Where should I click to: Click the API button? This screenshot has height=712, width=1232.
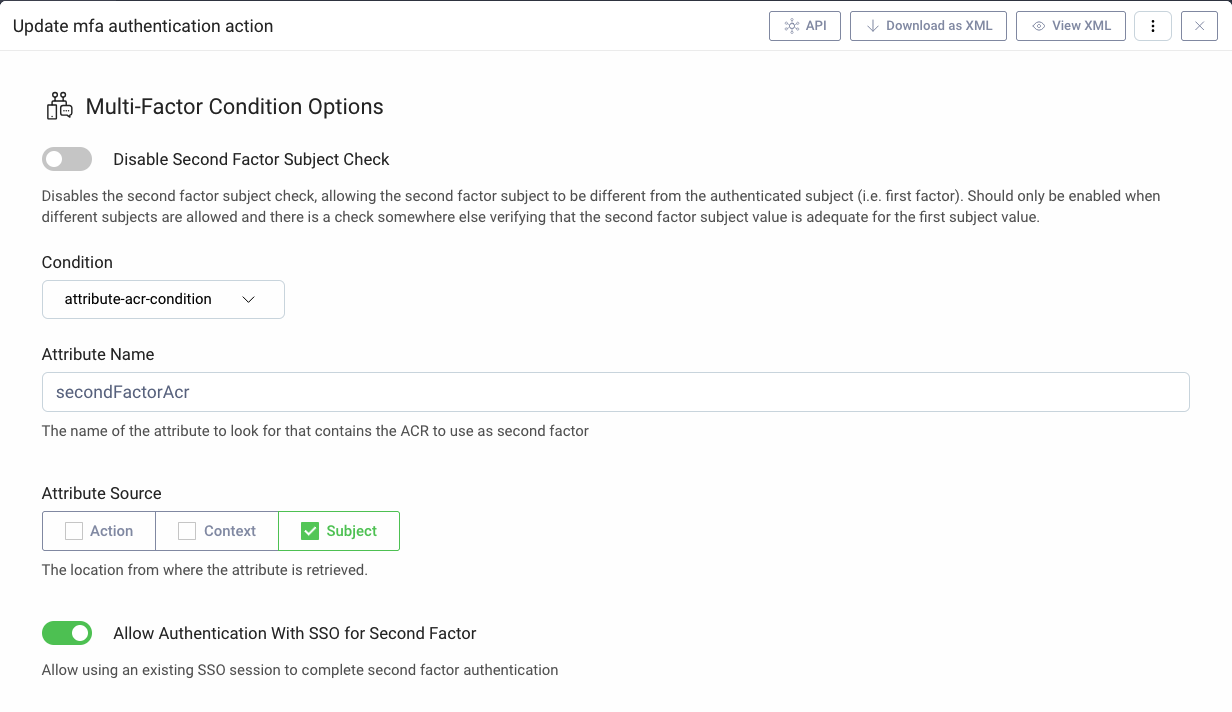pos(805,26)
